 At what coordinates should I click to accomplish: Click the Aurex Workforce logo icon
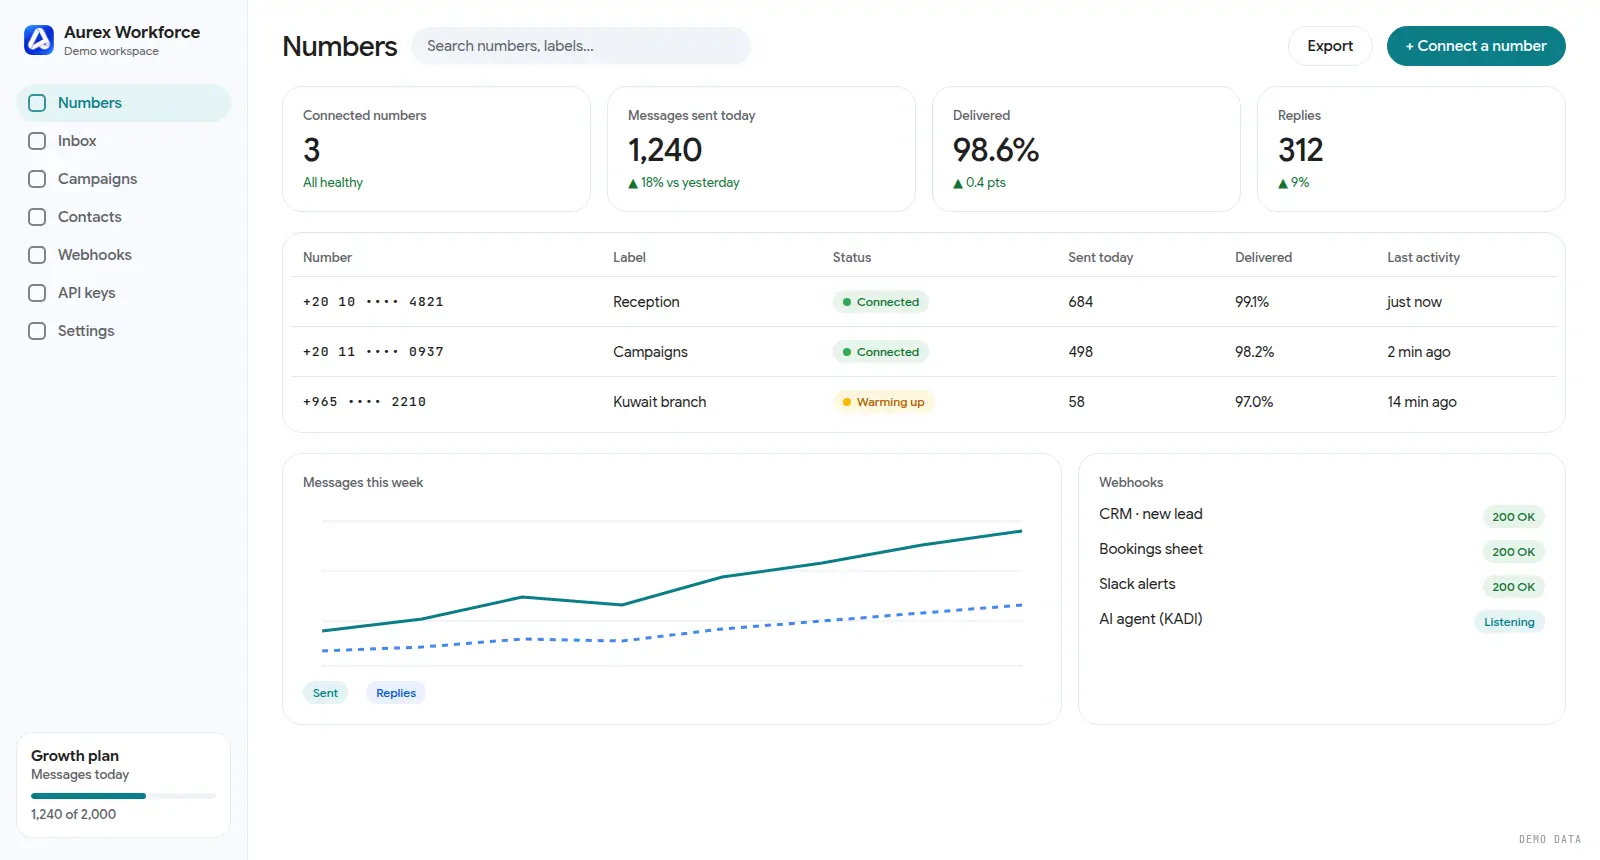39,40
